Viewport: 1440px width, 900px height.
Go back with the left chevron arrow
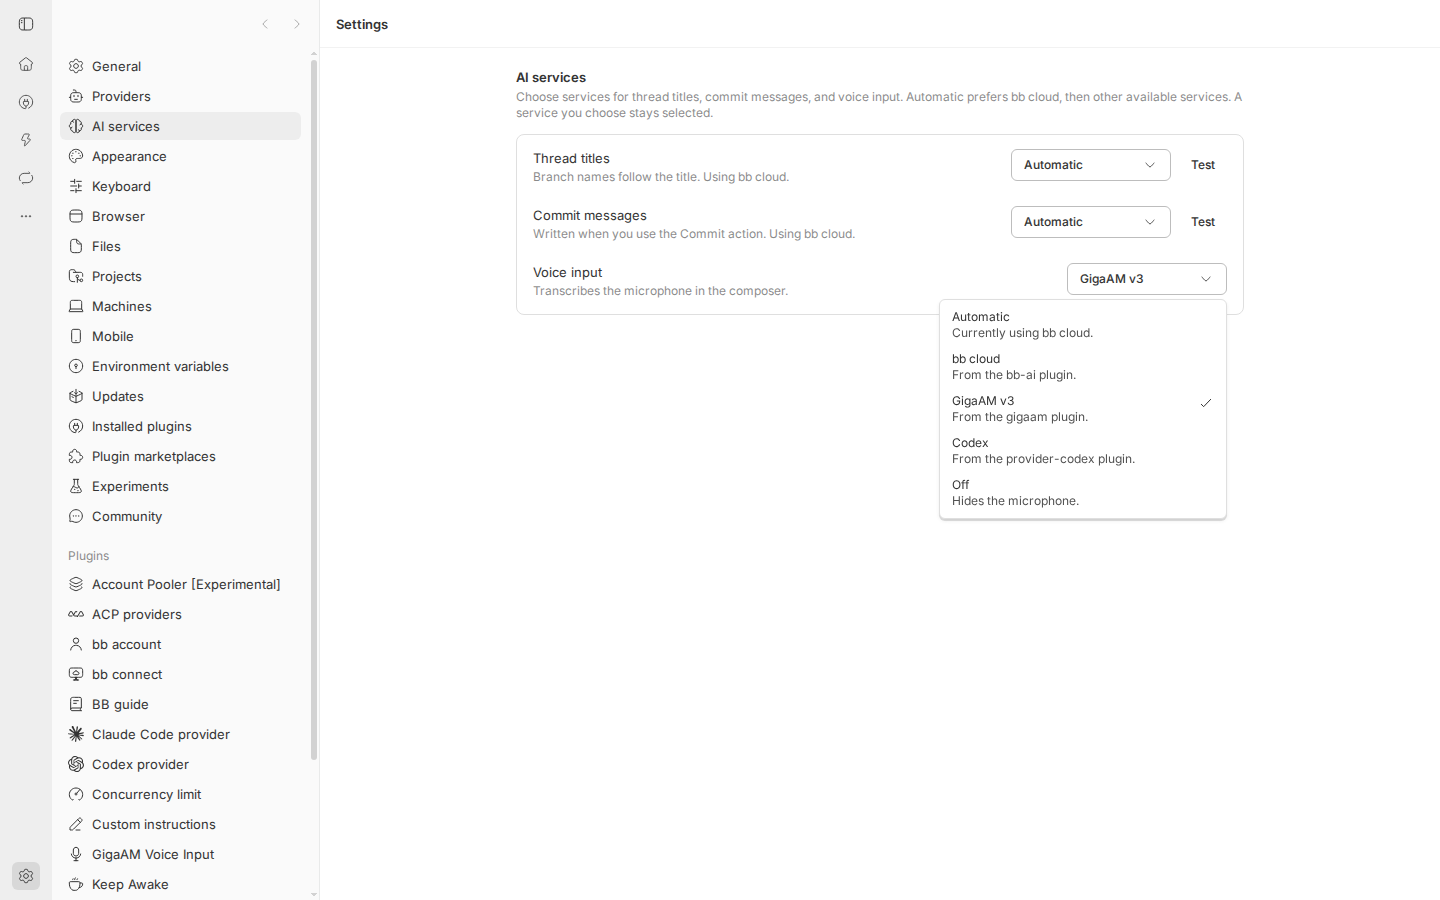265,24
